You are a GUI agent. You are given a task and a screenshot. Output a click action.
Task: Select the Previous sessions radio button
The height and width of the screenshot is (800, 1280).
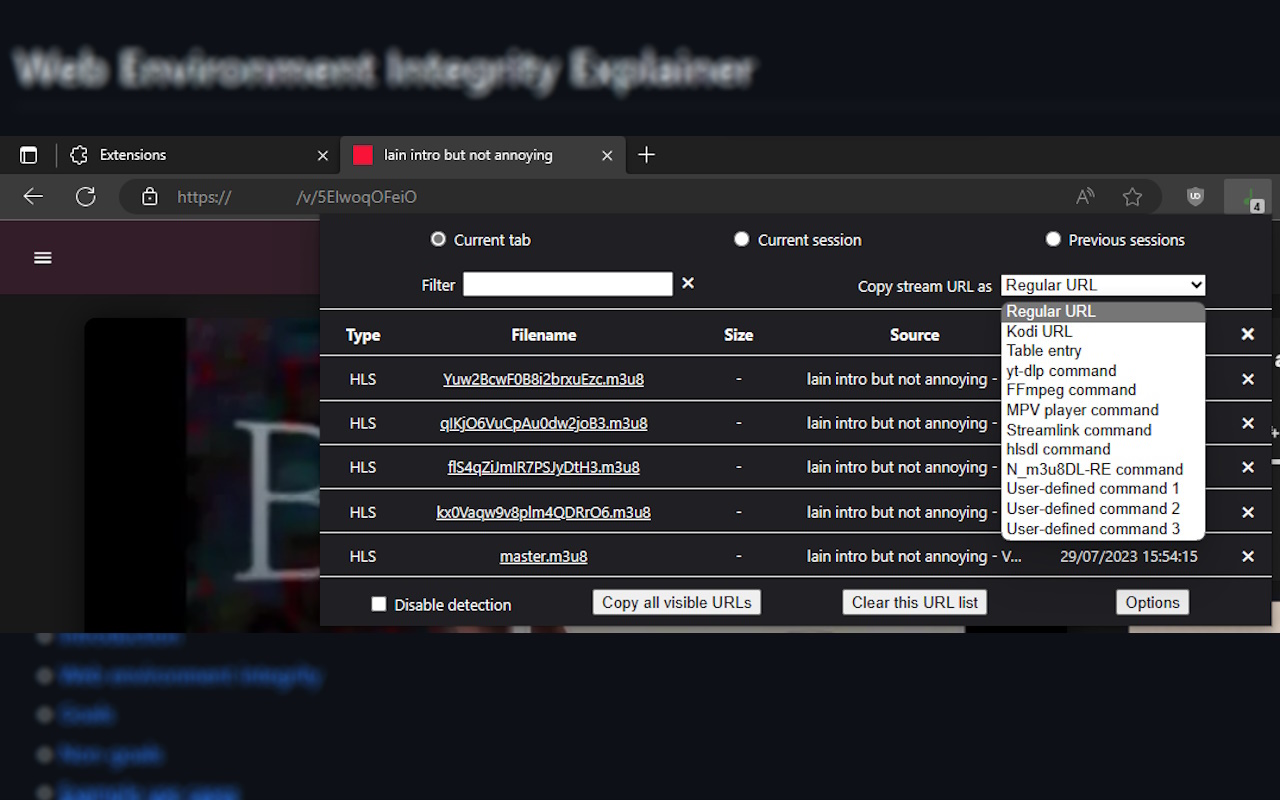[x=1053, y=239]
